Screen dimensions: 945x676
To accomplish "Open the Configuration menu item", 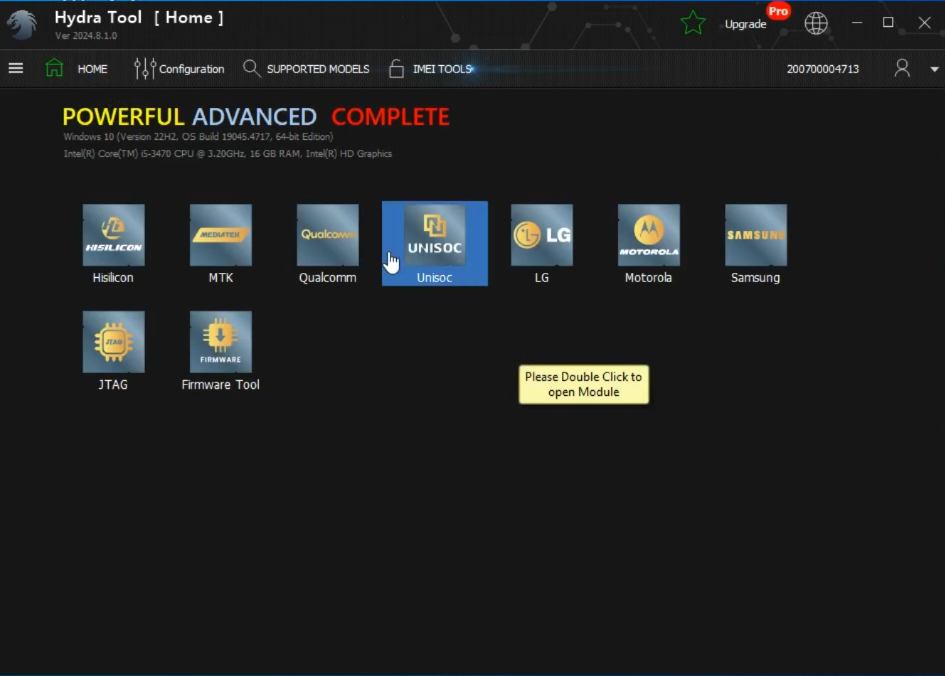I will point(192,69).
